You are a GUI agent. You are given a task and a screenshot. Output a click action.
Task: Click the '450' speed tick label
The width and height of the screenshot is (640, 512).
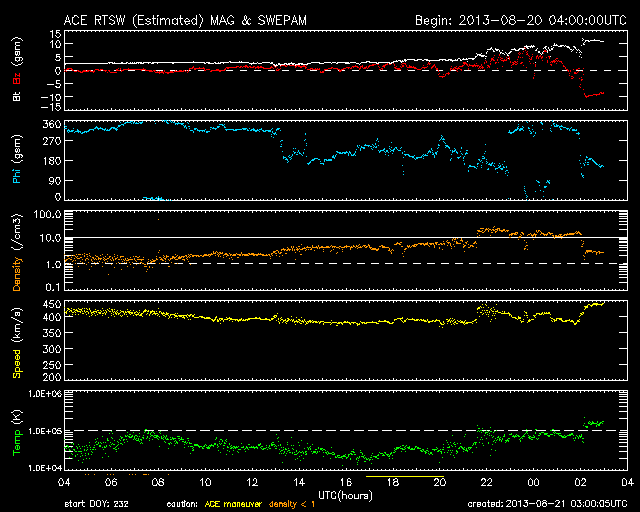(51, 304)
